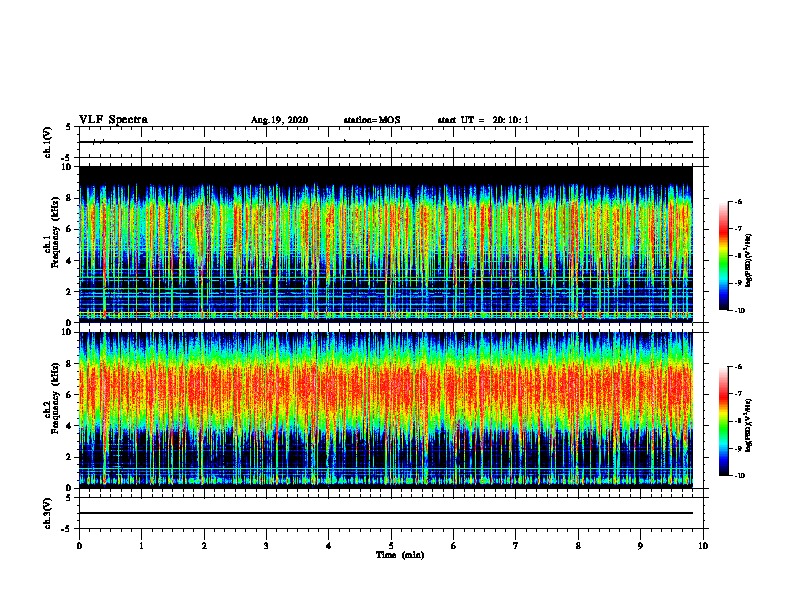This screenshot has width=792, height=612.
Task: Click the "1" tick on the Time axis
Action: tap(141, 546)
